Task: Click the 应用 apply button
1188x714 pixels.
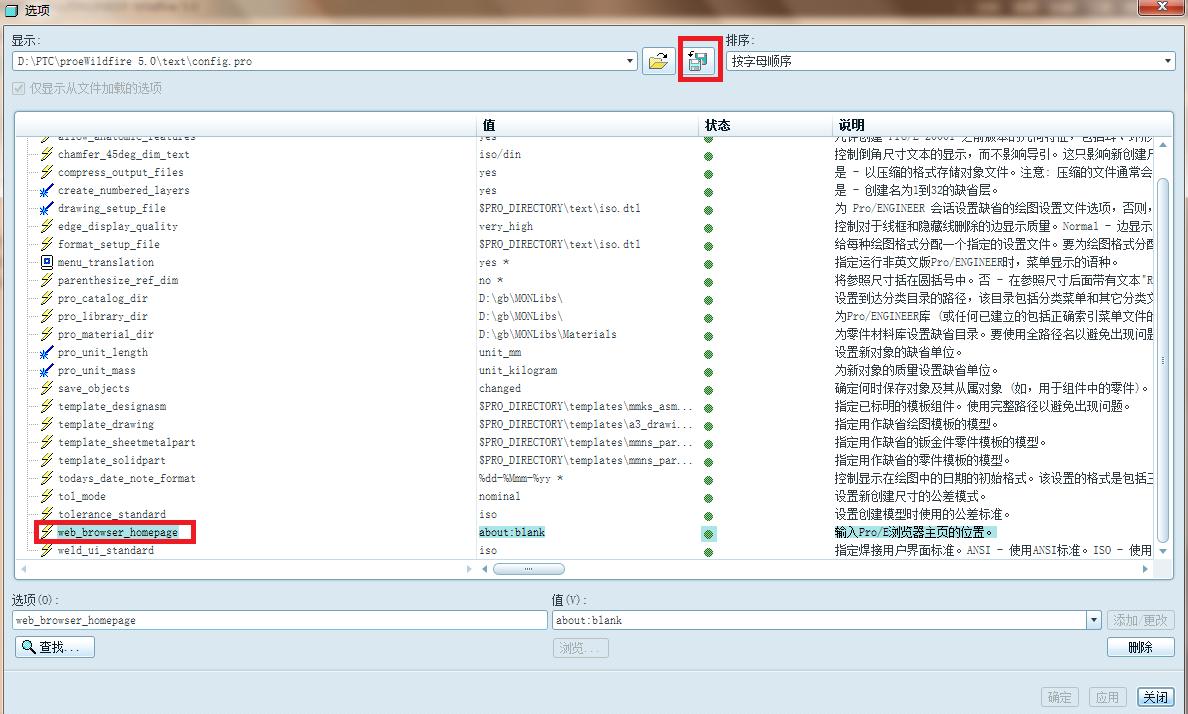Action: 1108,697
